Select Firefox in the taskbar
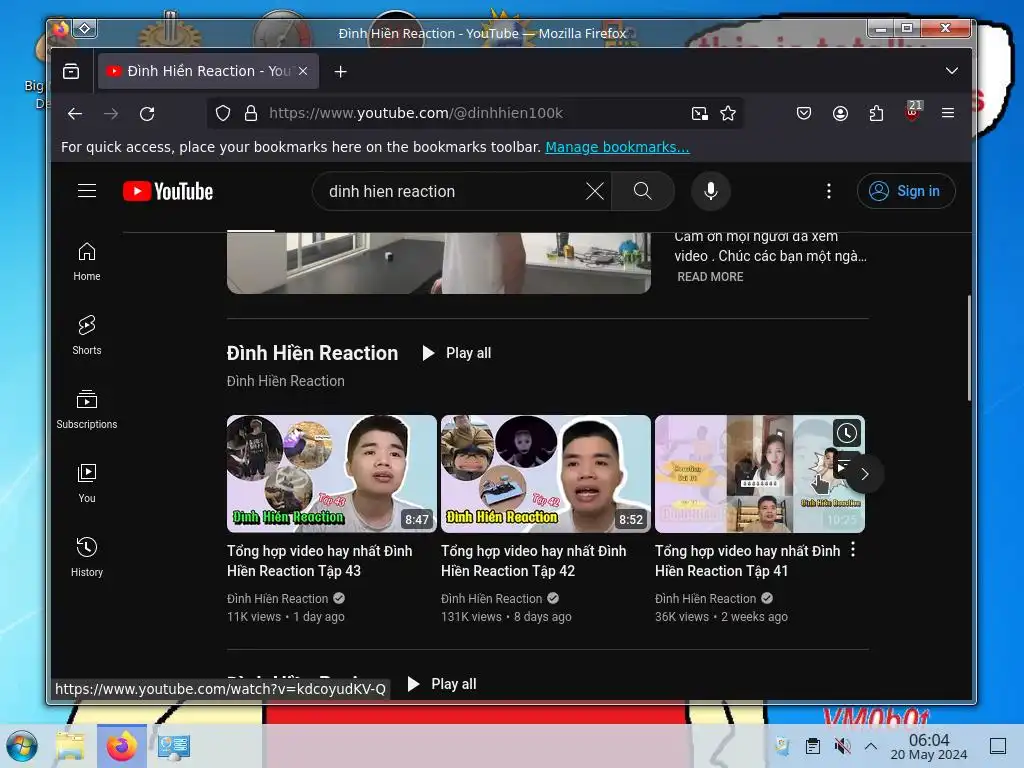Viewport: 1024px width, 768px height. (x=121, y=746)
